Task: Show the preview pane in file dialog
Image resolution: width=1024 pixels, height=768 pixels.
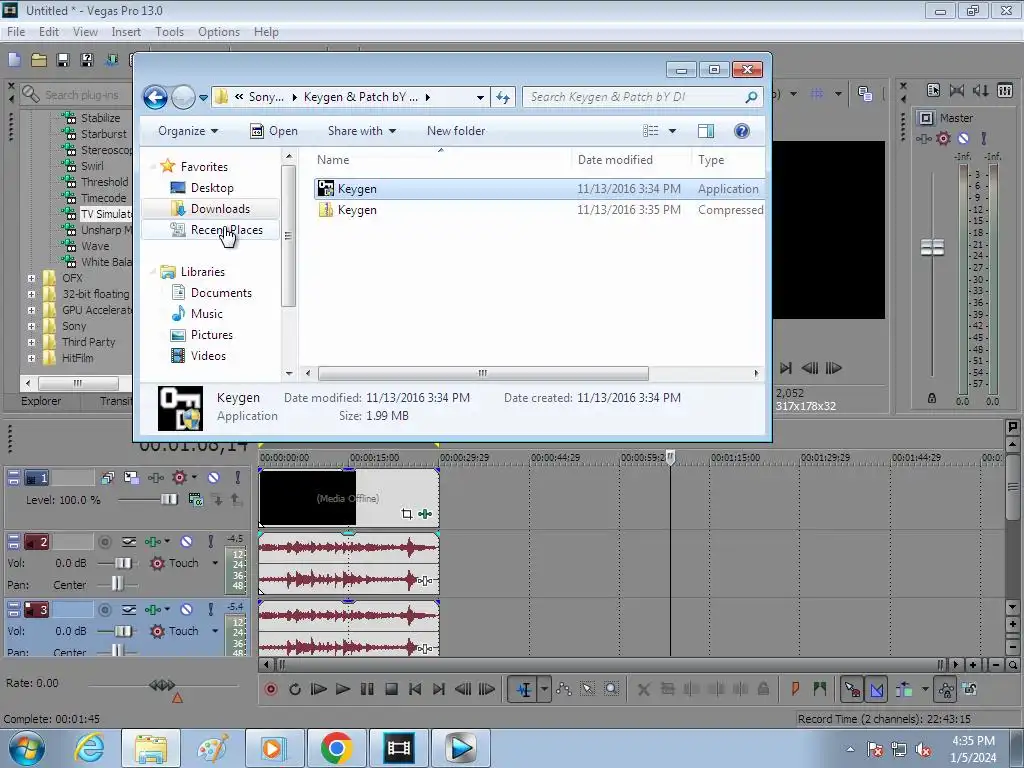Action: (x=706, y=131)
